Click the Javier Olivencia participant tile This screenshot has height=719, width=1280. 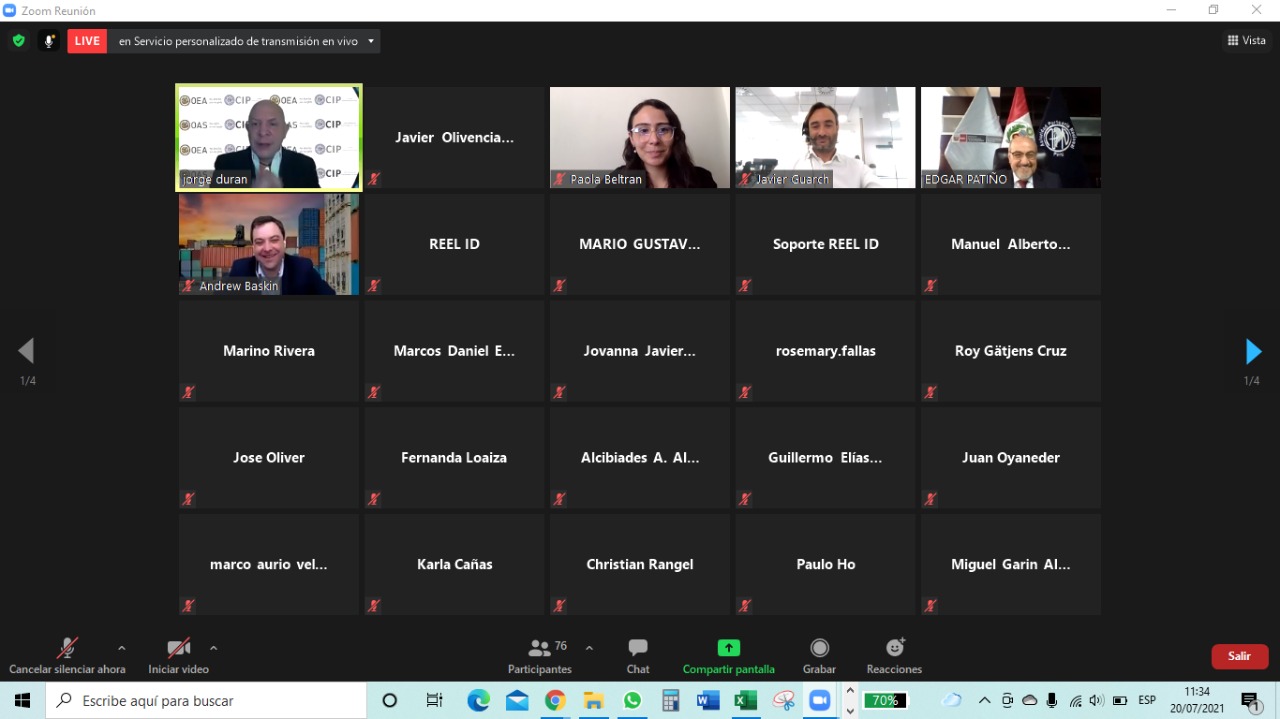(x=454, y=137)
